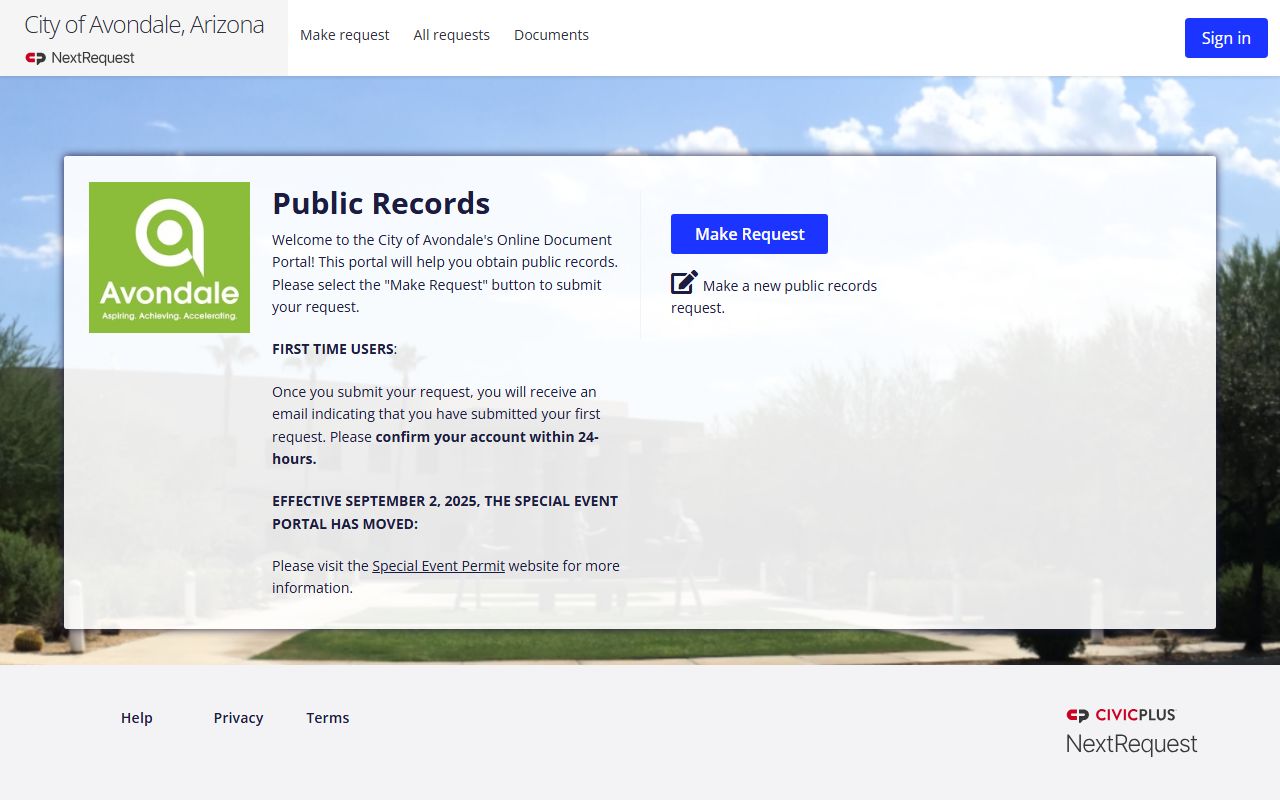Click the pencil edit icon beside the request description
Screen dimensions: 1280x800
pyautogui.click(x=684, y=282)
